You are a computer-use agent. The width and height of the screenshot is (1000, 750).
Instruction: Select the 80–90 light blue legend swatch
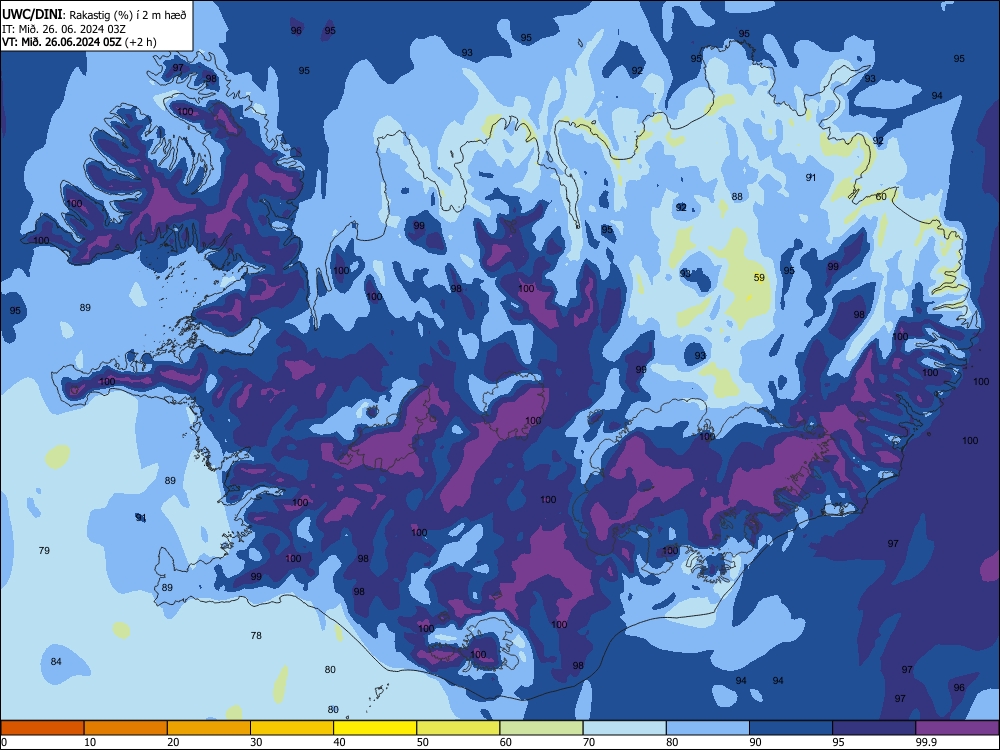pyautogui.click(x=708, y=728)
